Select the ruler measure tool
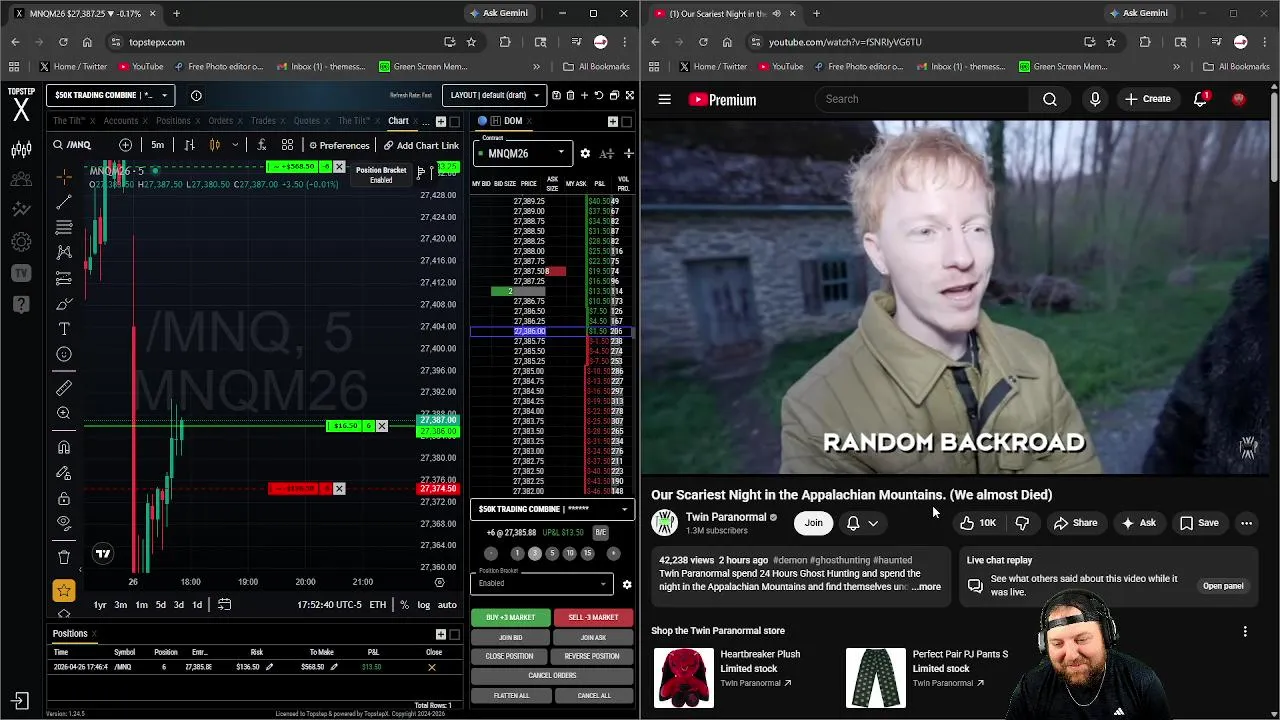The width and height of the screenshot is (1280, 720). click(x=64, y=387)
